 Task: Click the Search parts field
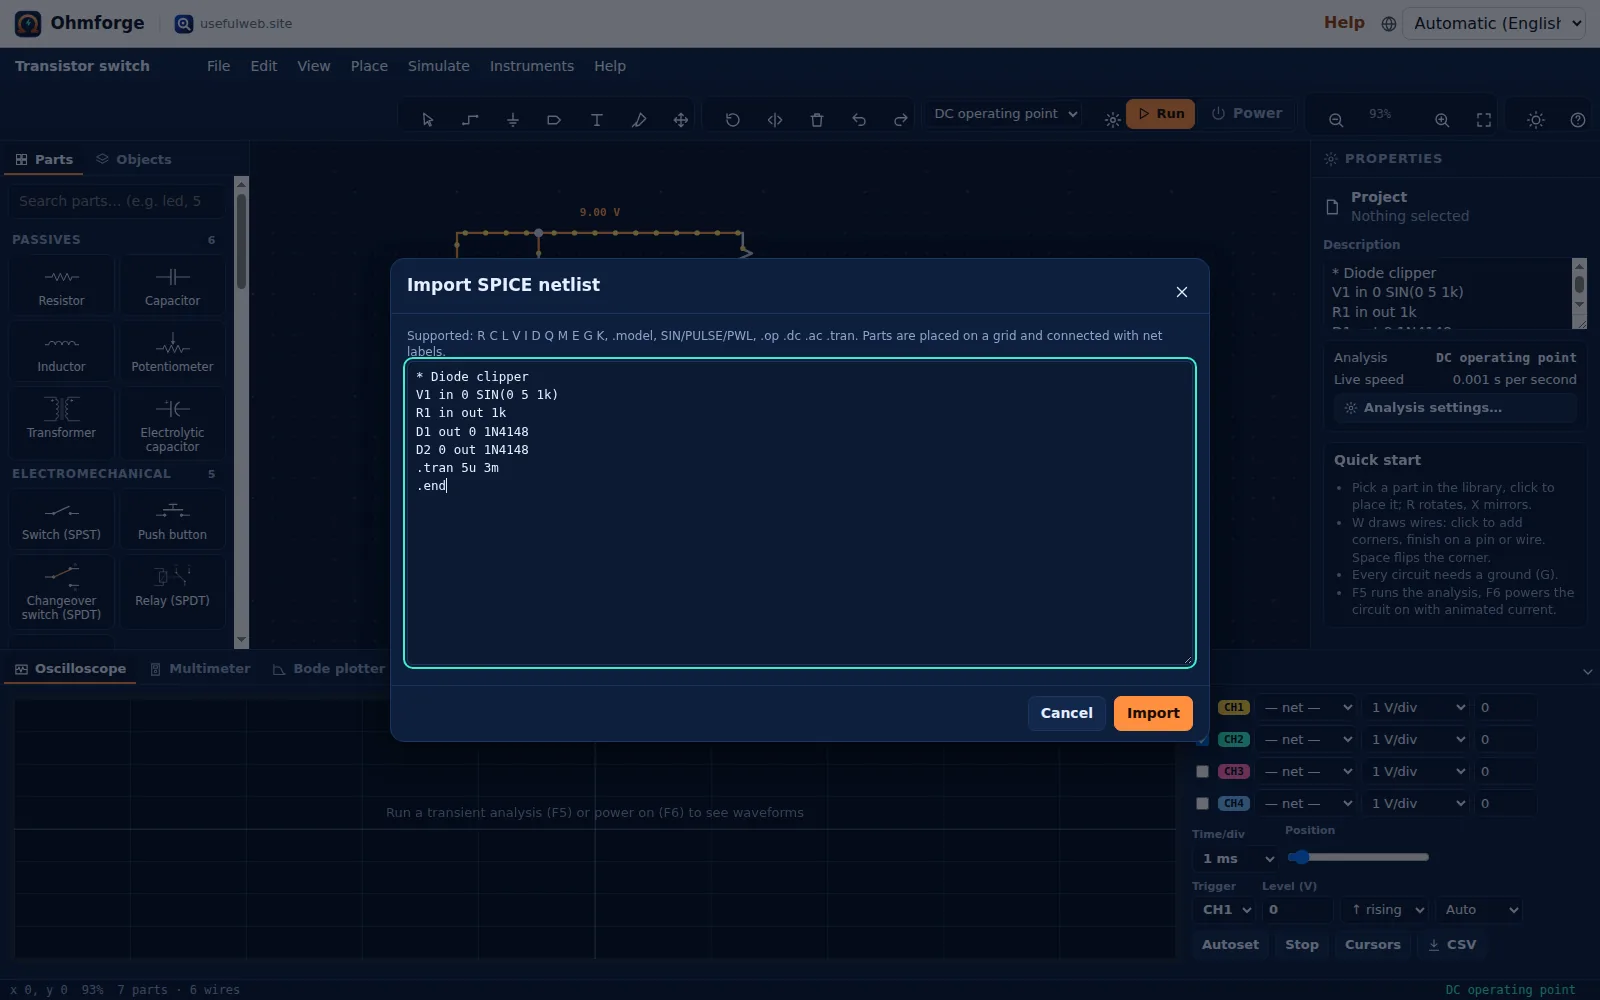[x=117, y=201]
